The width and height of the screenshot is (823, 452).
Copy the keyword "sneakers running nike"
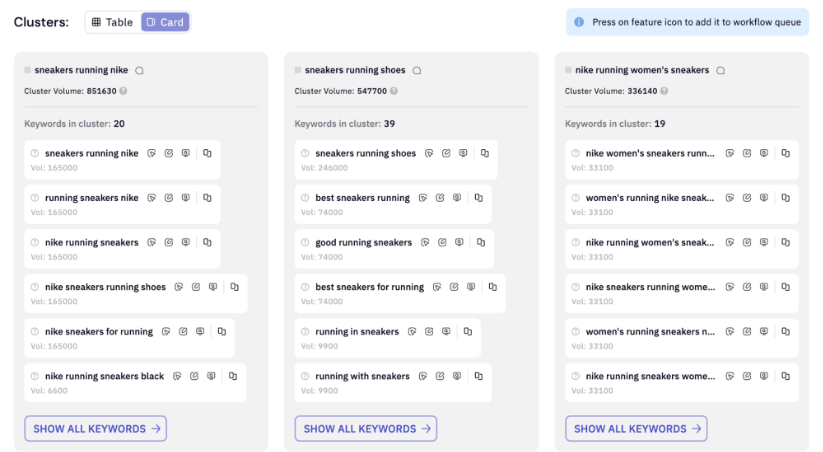[207, 154]
